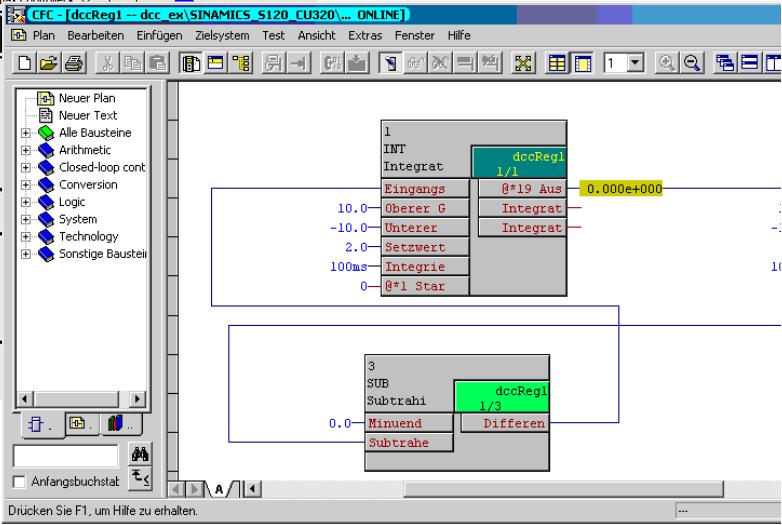Image resolution: width=782 pixels, height=525 pixels.
Task: Select Neuer Plan in the catalog
Action: 87,98
